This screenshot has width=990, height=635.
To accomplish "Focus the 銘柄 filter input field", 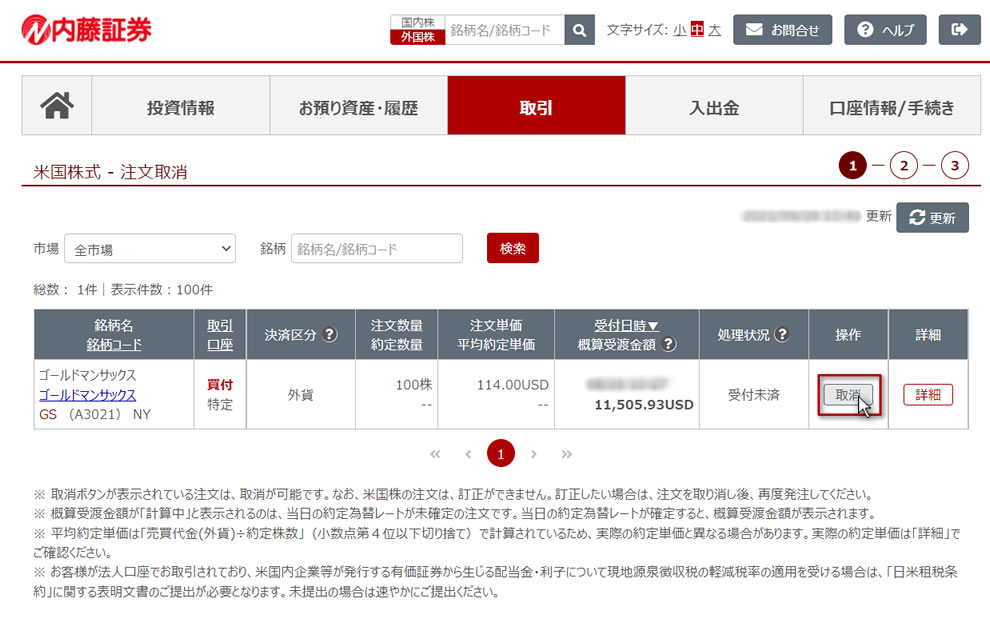I will 377,249.
